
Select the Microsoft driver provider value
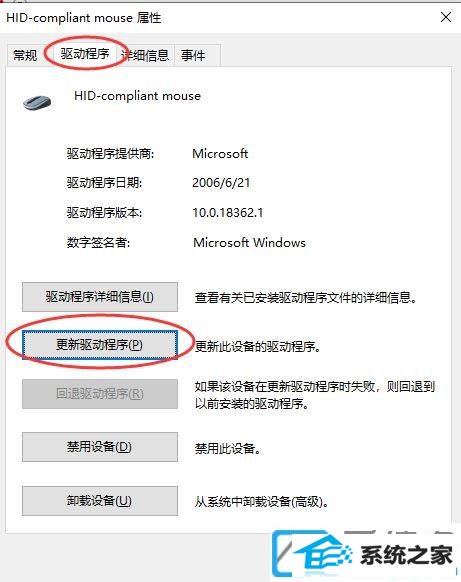click(x=220, y=153)
